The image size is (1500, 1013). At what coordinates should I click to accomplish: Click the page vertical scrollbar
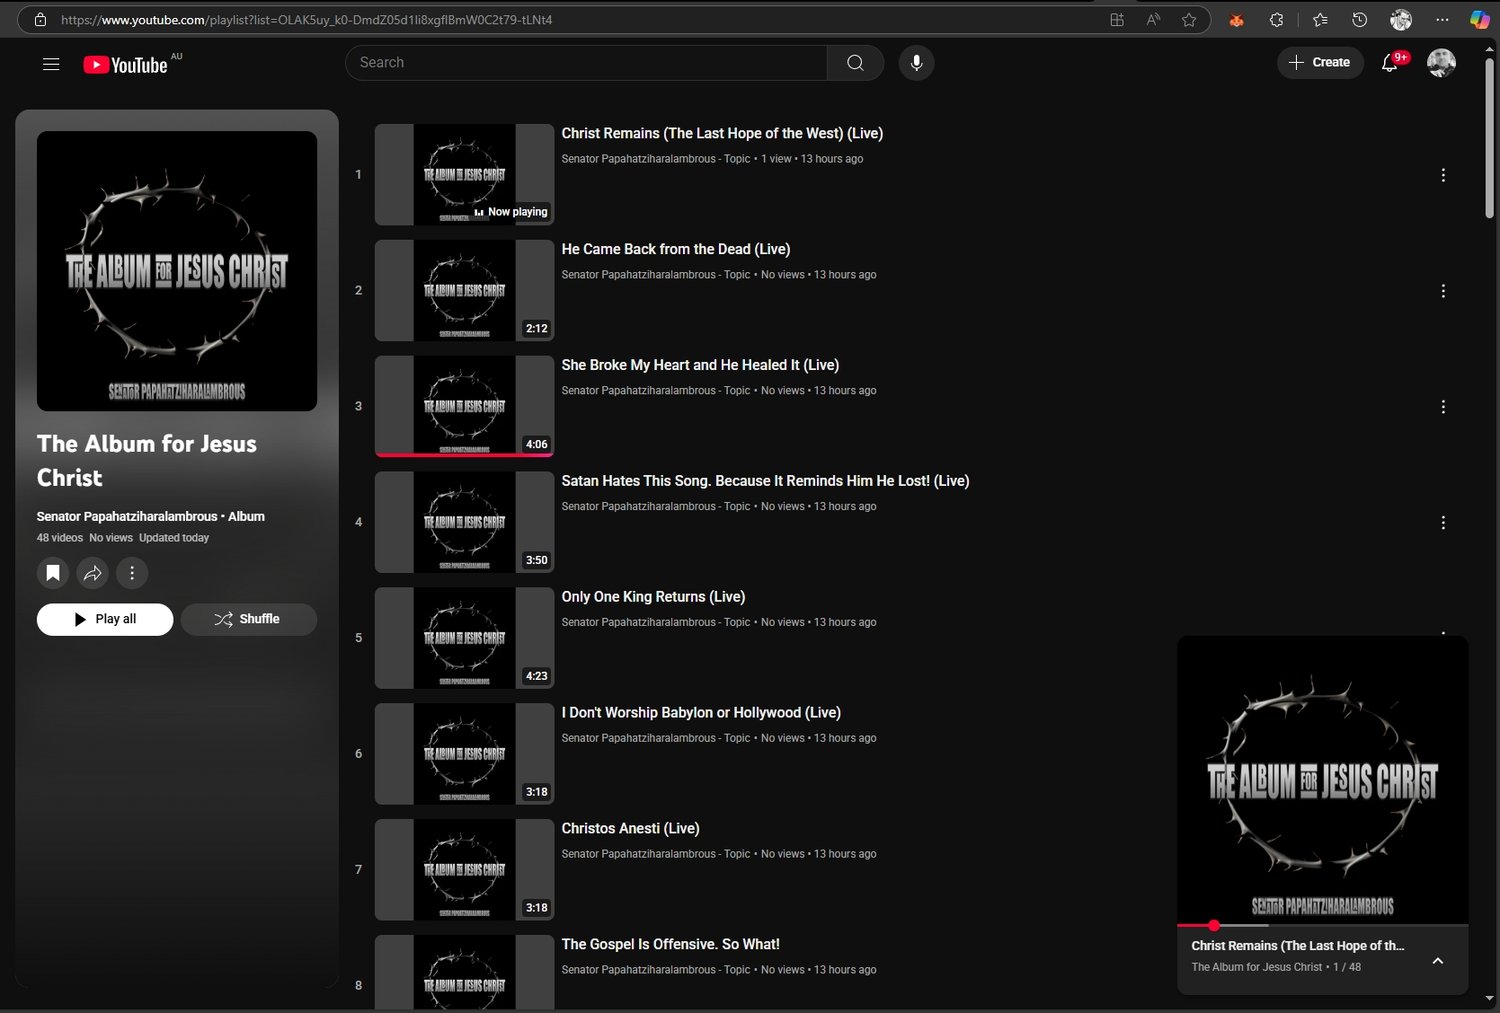[1489, 140]
